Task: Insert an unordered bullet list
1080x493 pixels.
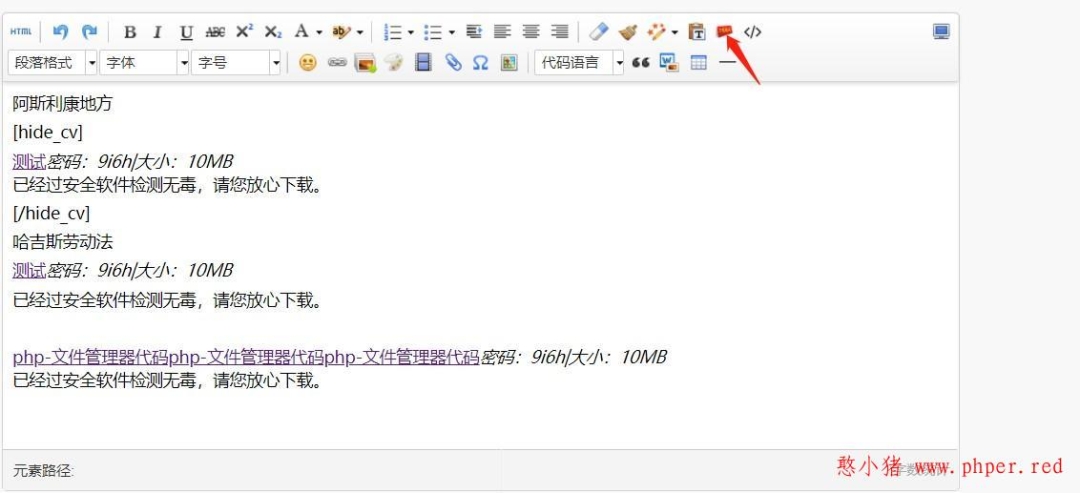Action: (x=433, y=32)
